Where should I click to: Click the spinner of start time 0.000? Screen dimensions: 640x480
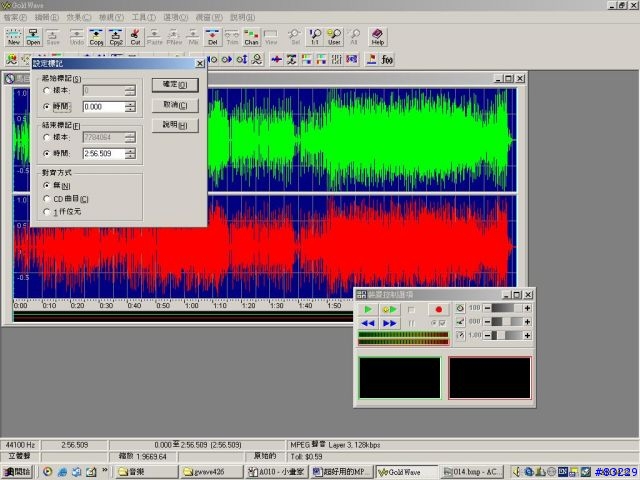pos(130,107)
